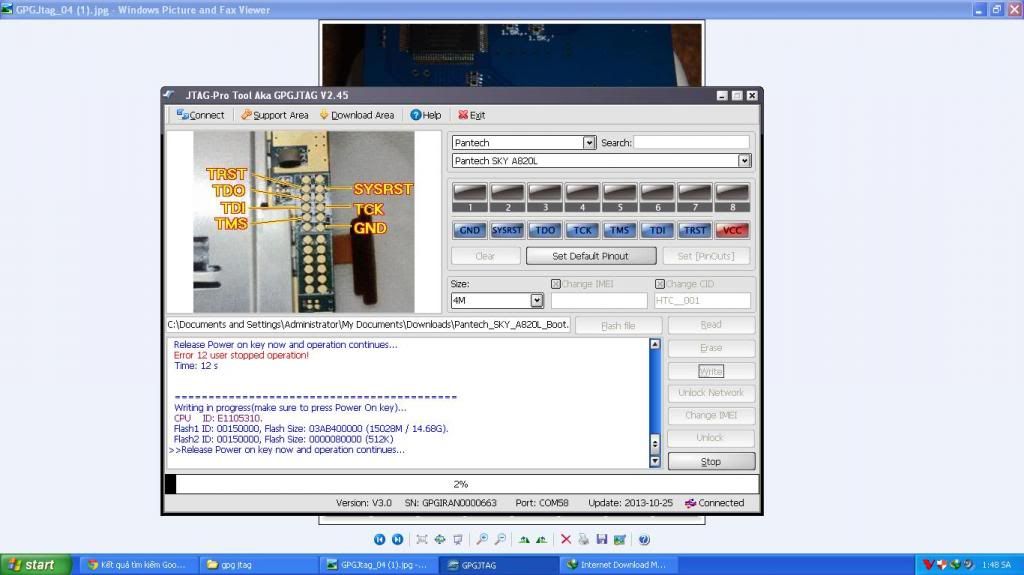Select pin slot 1 in GPGJTAG
The image size is (1024, 575).
(x=470, y=197)
